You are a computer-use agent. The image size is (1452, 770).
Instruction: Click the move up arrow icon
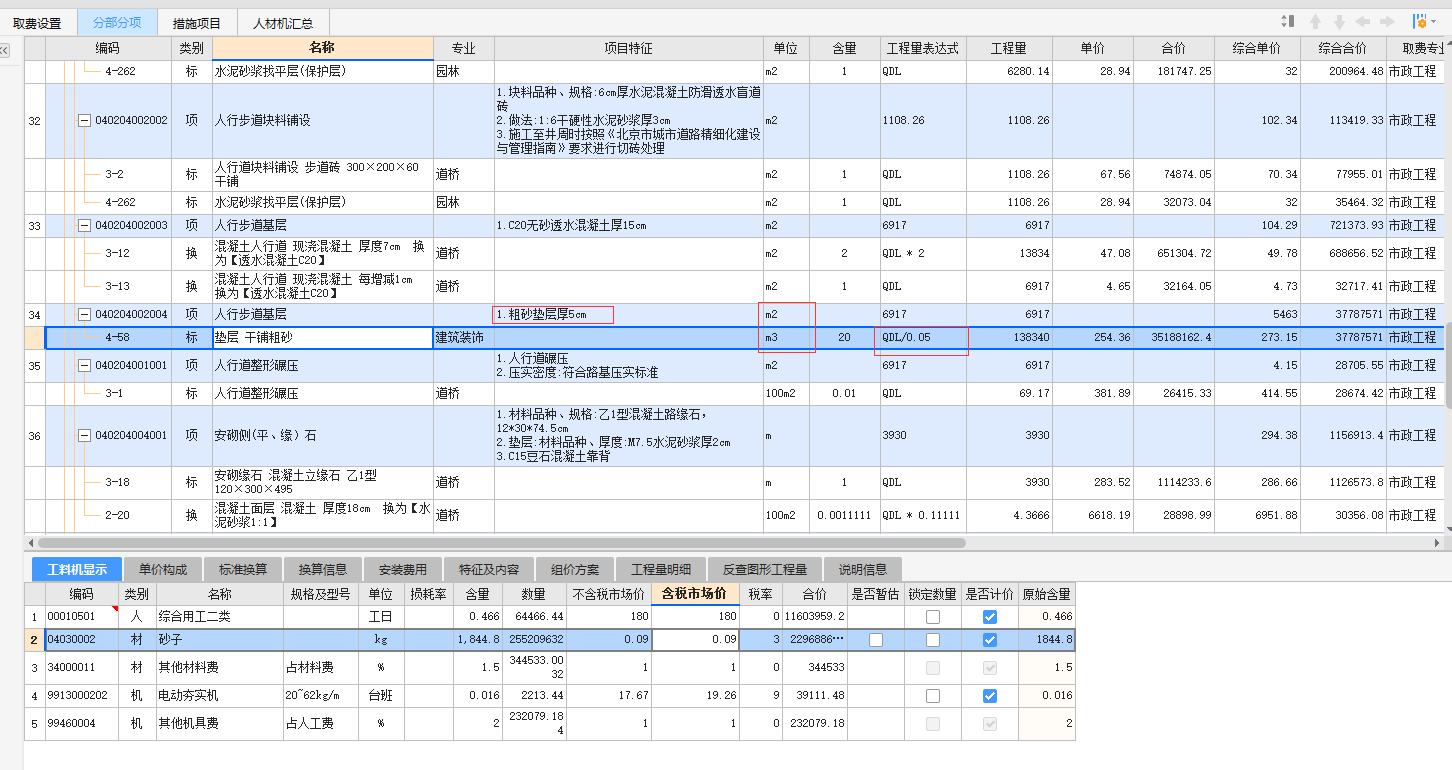point(1315,21)
